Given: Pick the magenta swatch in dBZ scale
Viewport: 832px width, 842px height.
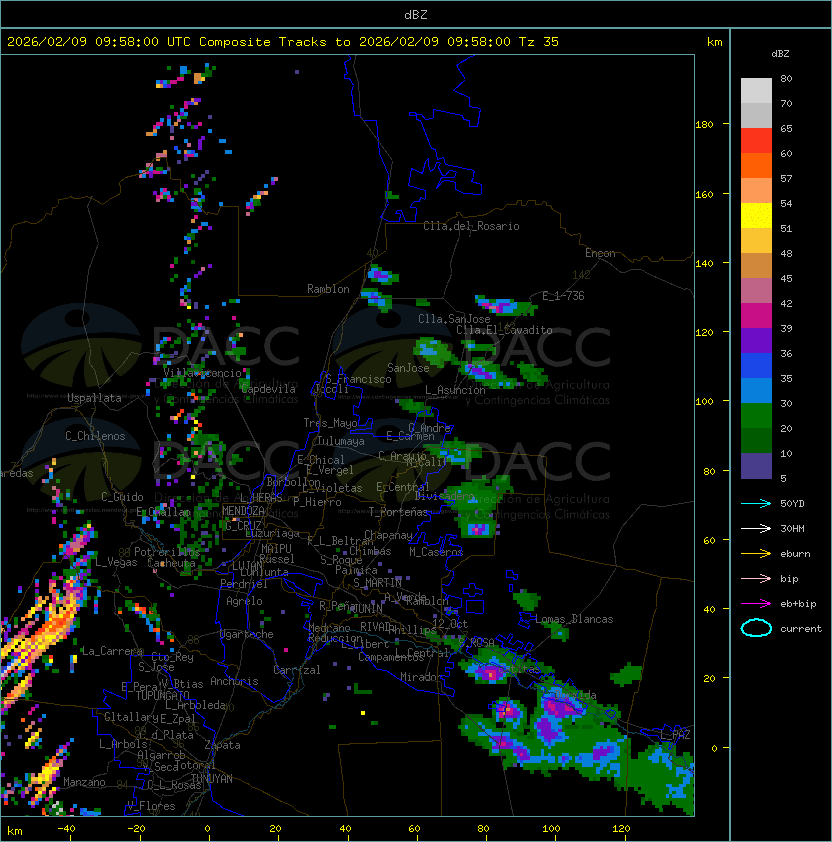Looking at the screenshot, I should 756,316.
